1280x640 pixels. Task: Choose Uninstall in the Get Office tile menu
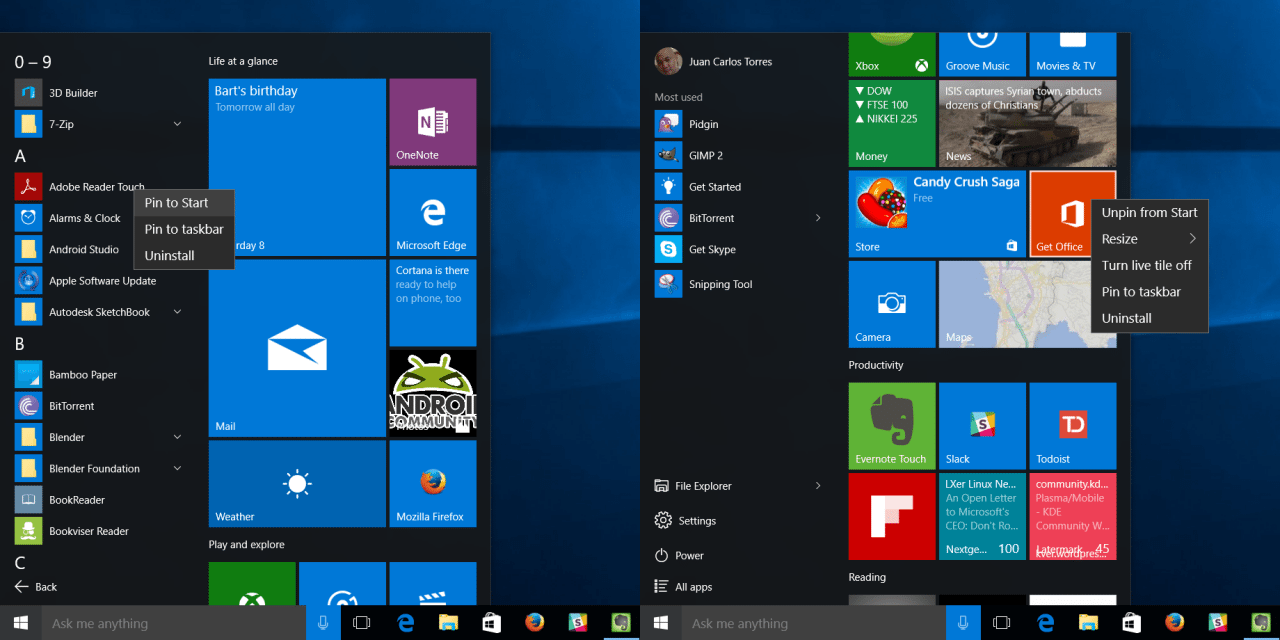(x=1149, y=318)
